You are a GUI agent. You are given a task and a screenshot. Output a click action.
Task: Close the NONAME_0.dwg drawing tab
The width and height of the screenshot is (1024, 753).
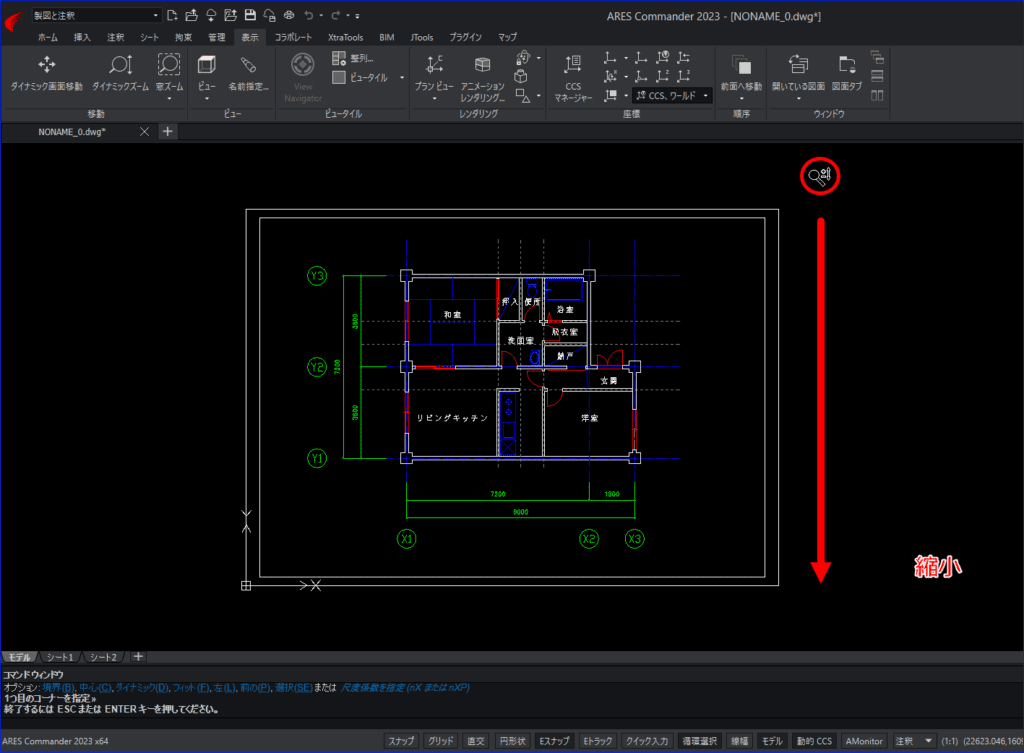point(144,131)
